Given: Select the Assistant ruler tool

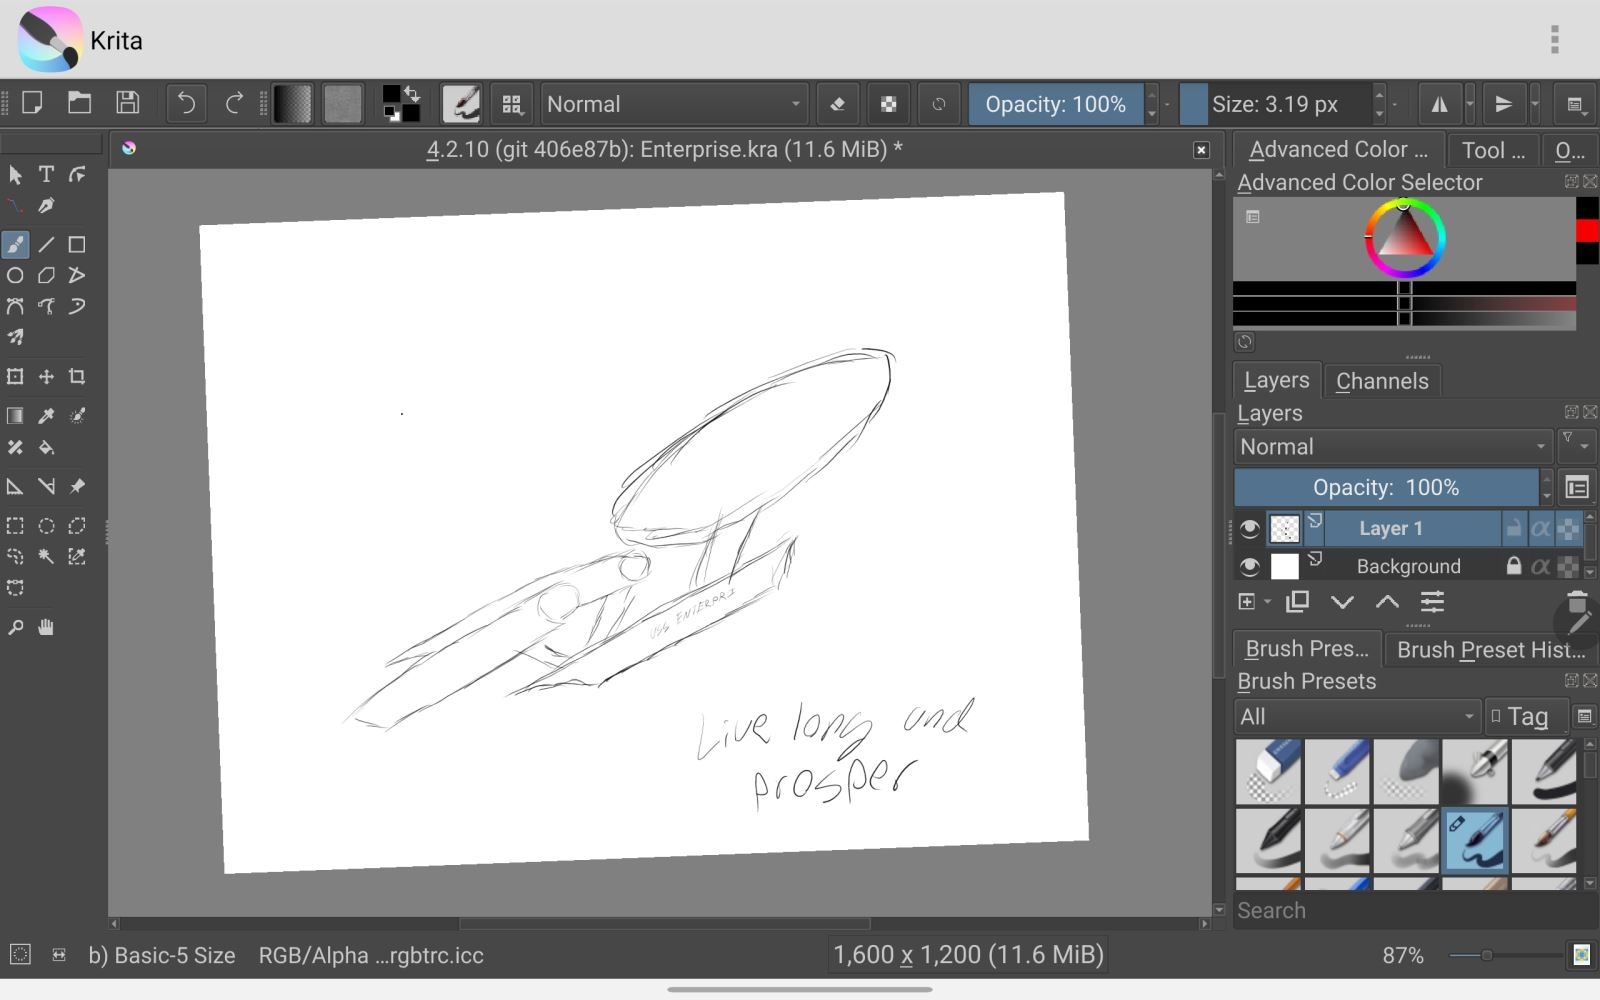Looking at the screenshot, I should 15,487.
